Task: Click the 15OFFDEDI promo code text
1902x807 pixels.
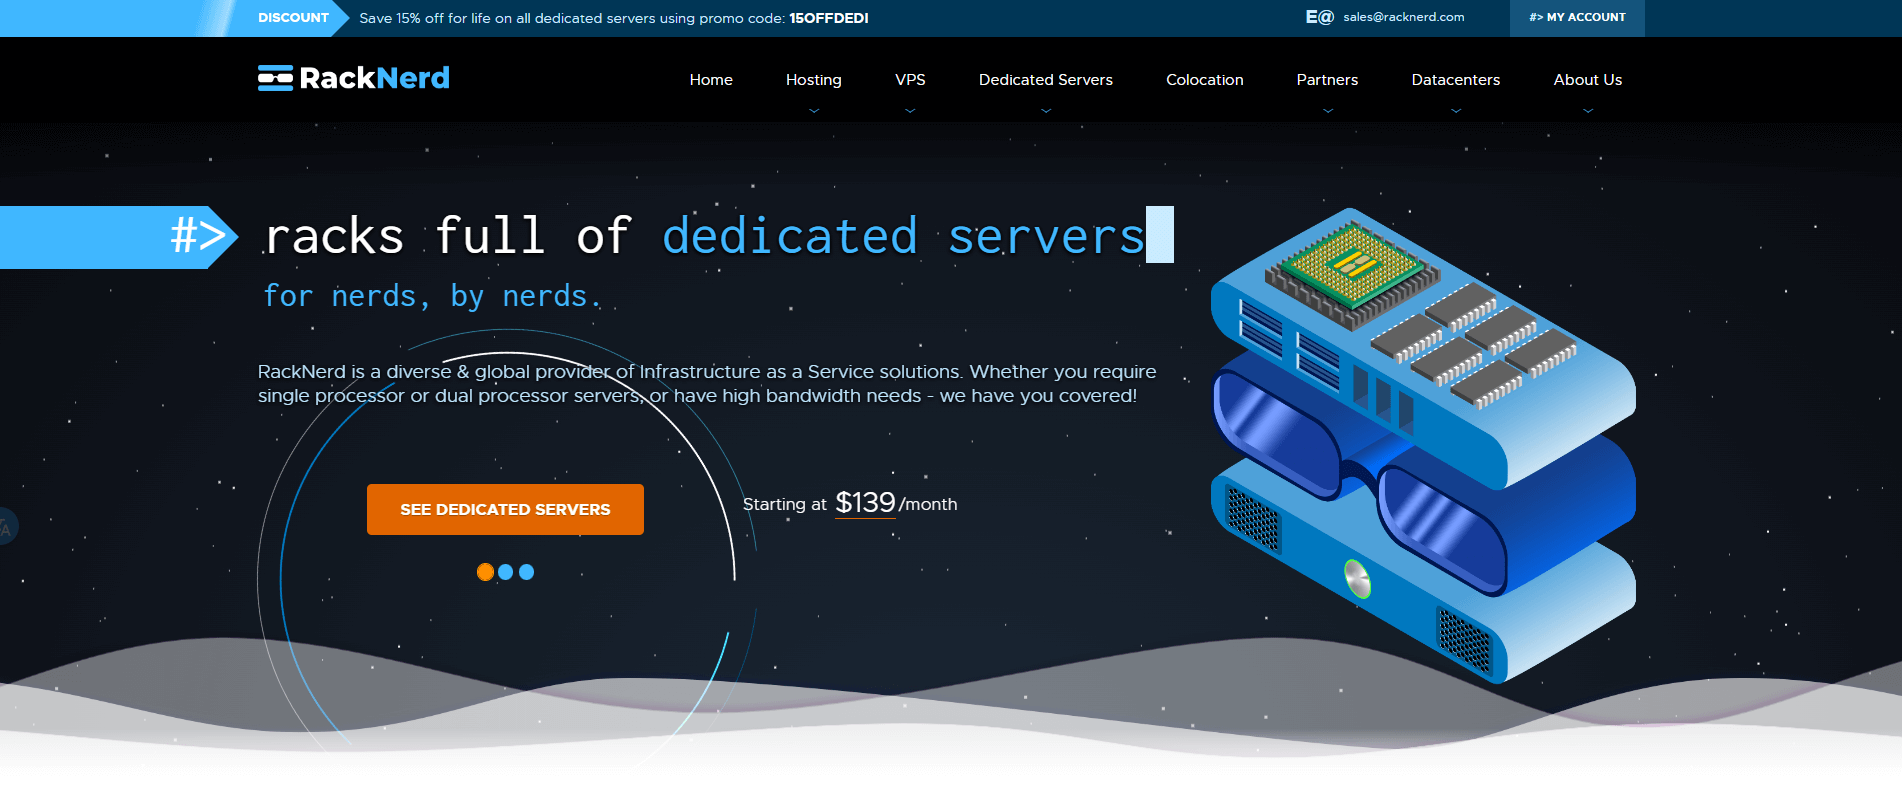Action: click(828, 18)
